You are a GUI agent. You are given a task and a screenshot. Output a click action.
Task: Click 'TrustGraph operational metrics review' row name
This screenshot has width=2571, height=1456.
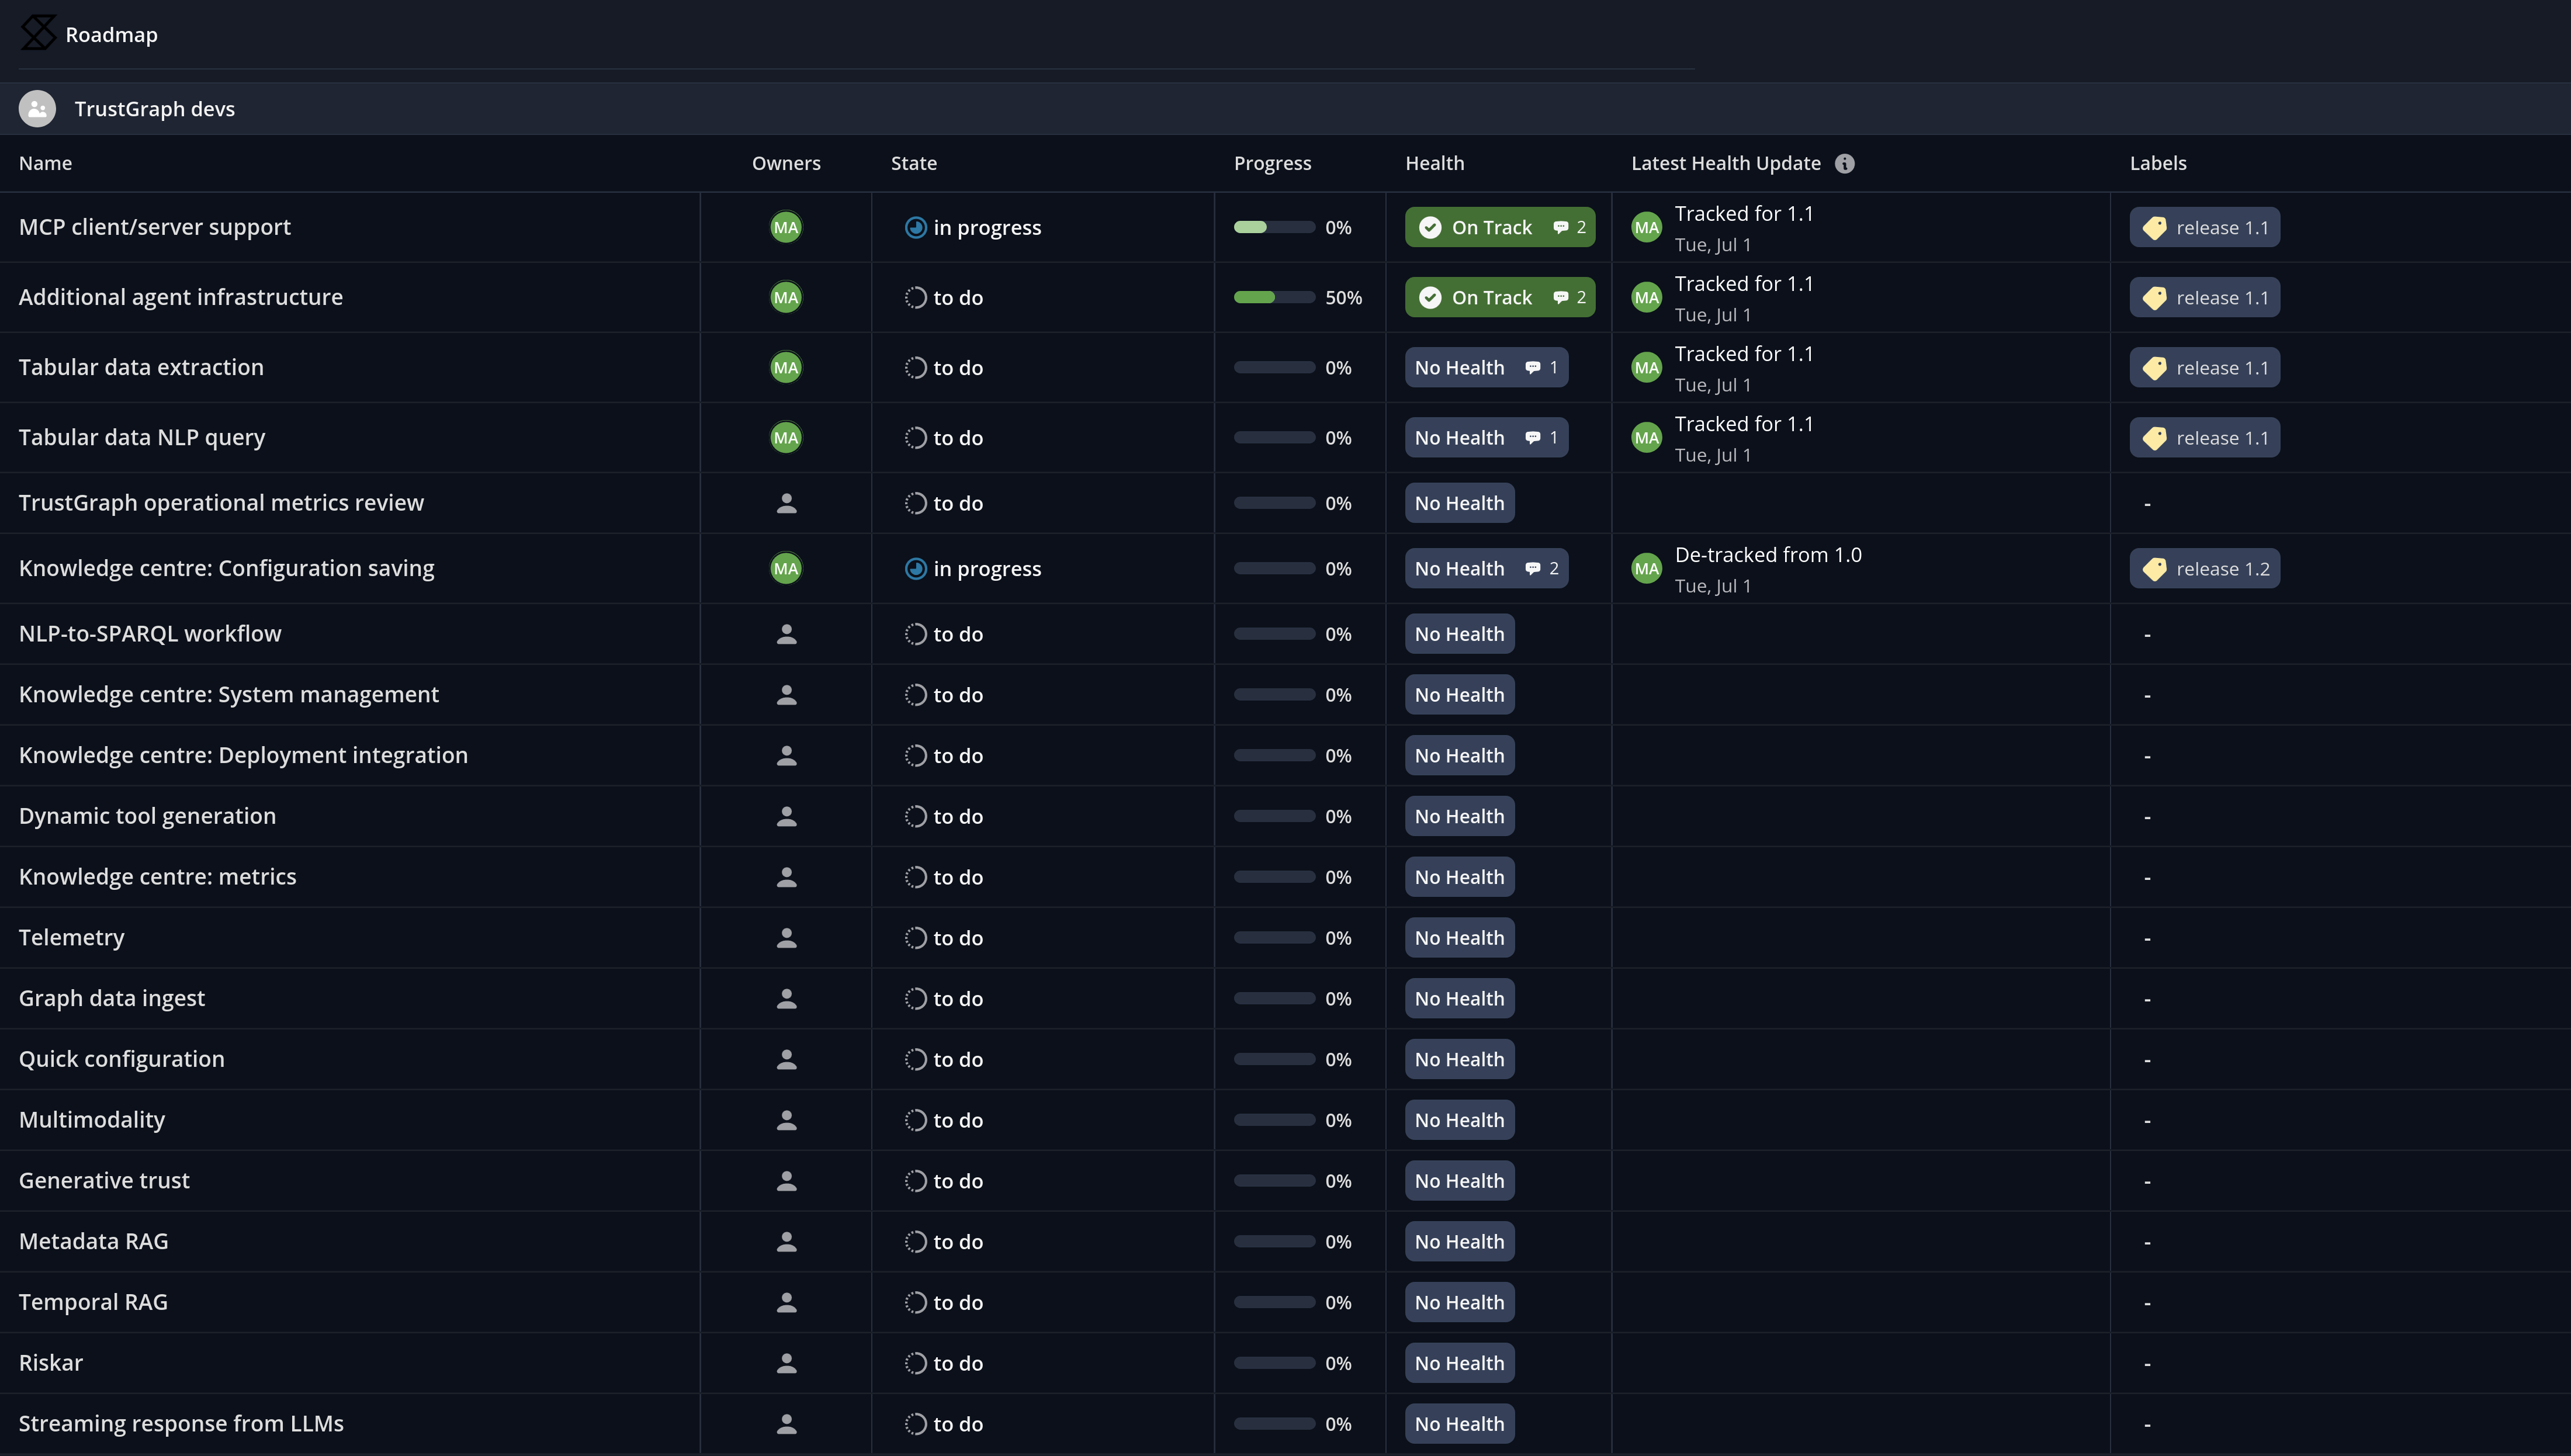click(221, 503)
